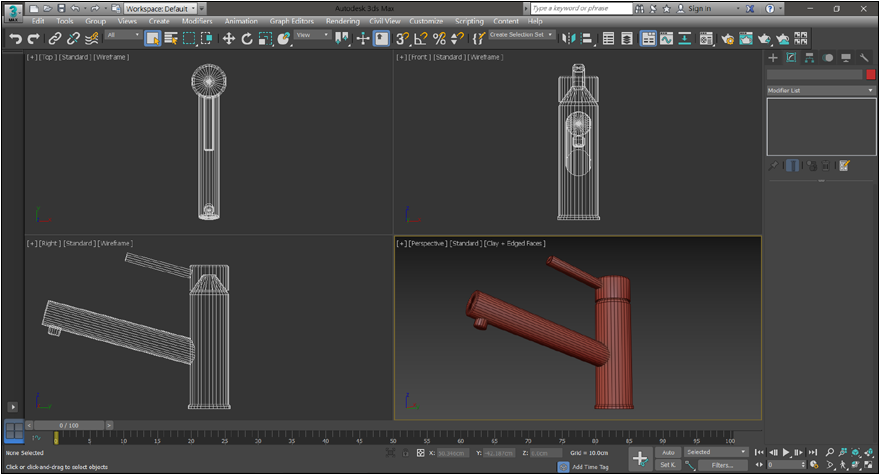Open the Create Selection Set dropdown
The height and width of the screenshot is (475, 880).
520,36
